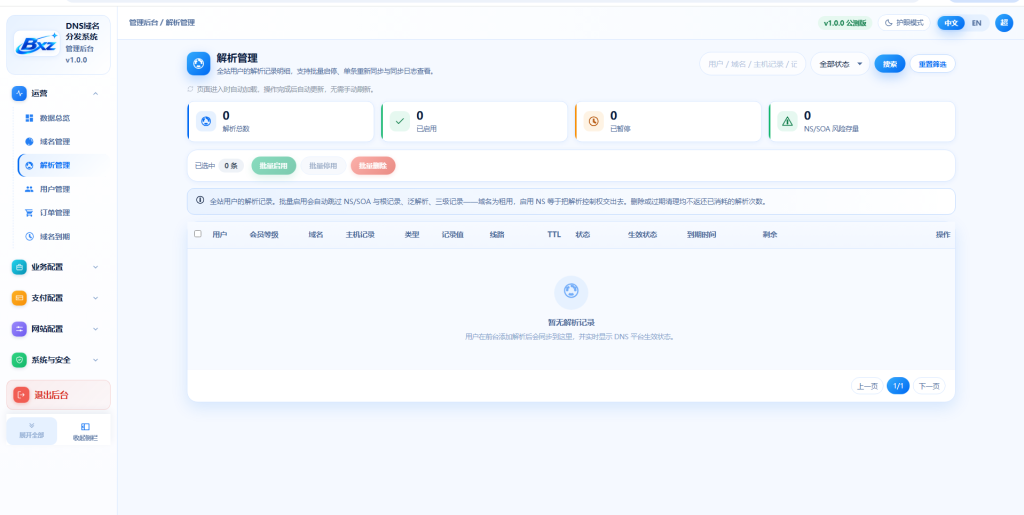Click the 解析管理 sidebar icon
1024x515 pixels.
(x=29, y=165)
